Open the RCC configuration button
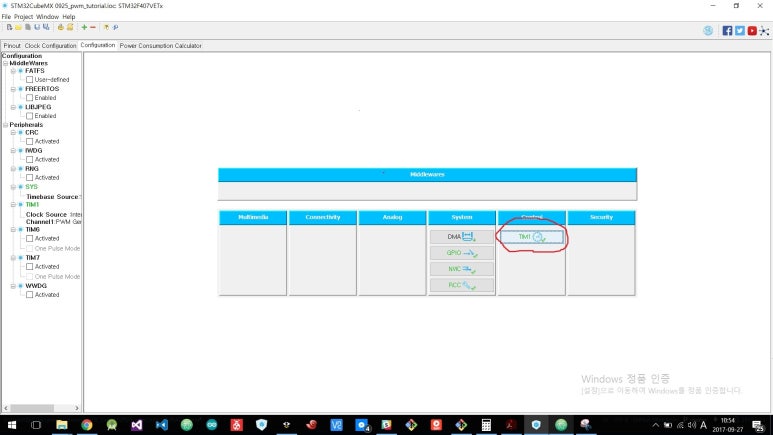Screen dimensions: 773x435 click(x=461, y=285)
